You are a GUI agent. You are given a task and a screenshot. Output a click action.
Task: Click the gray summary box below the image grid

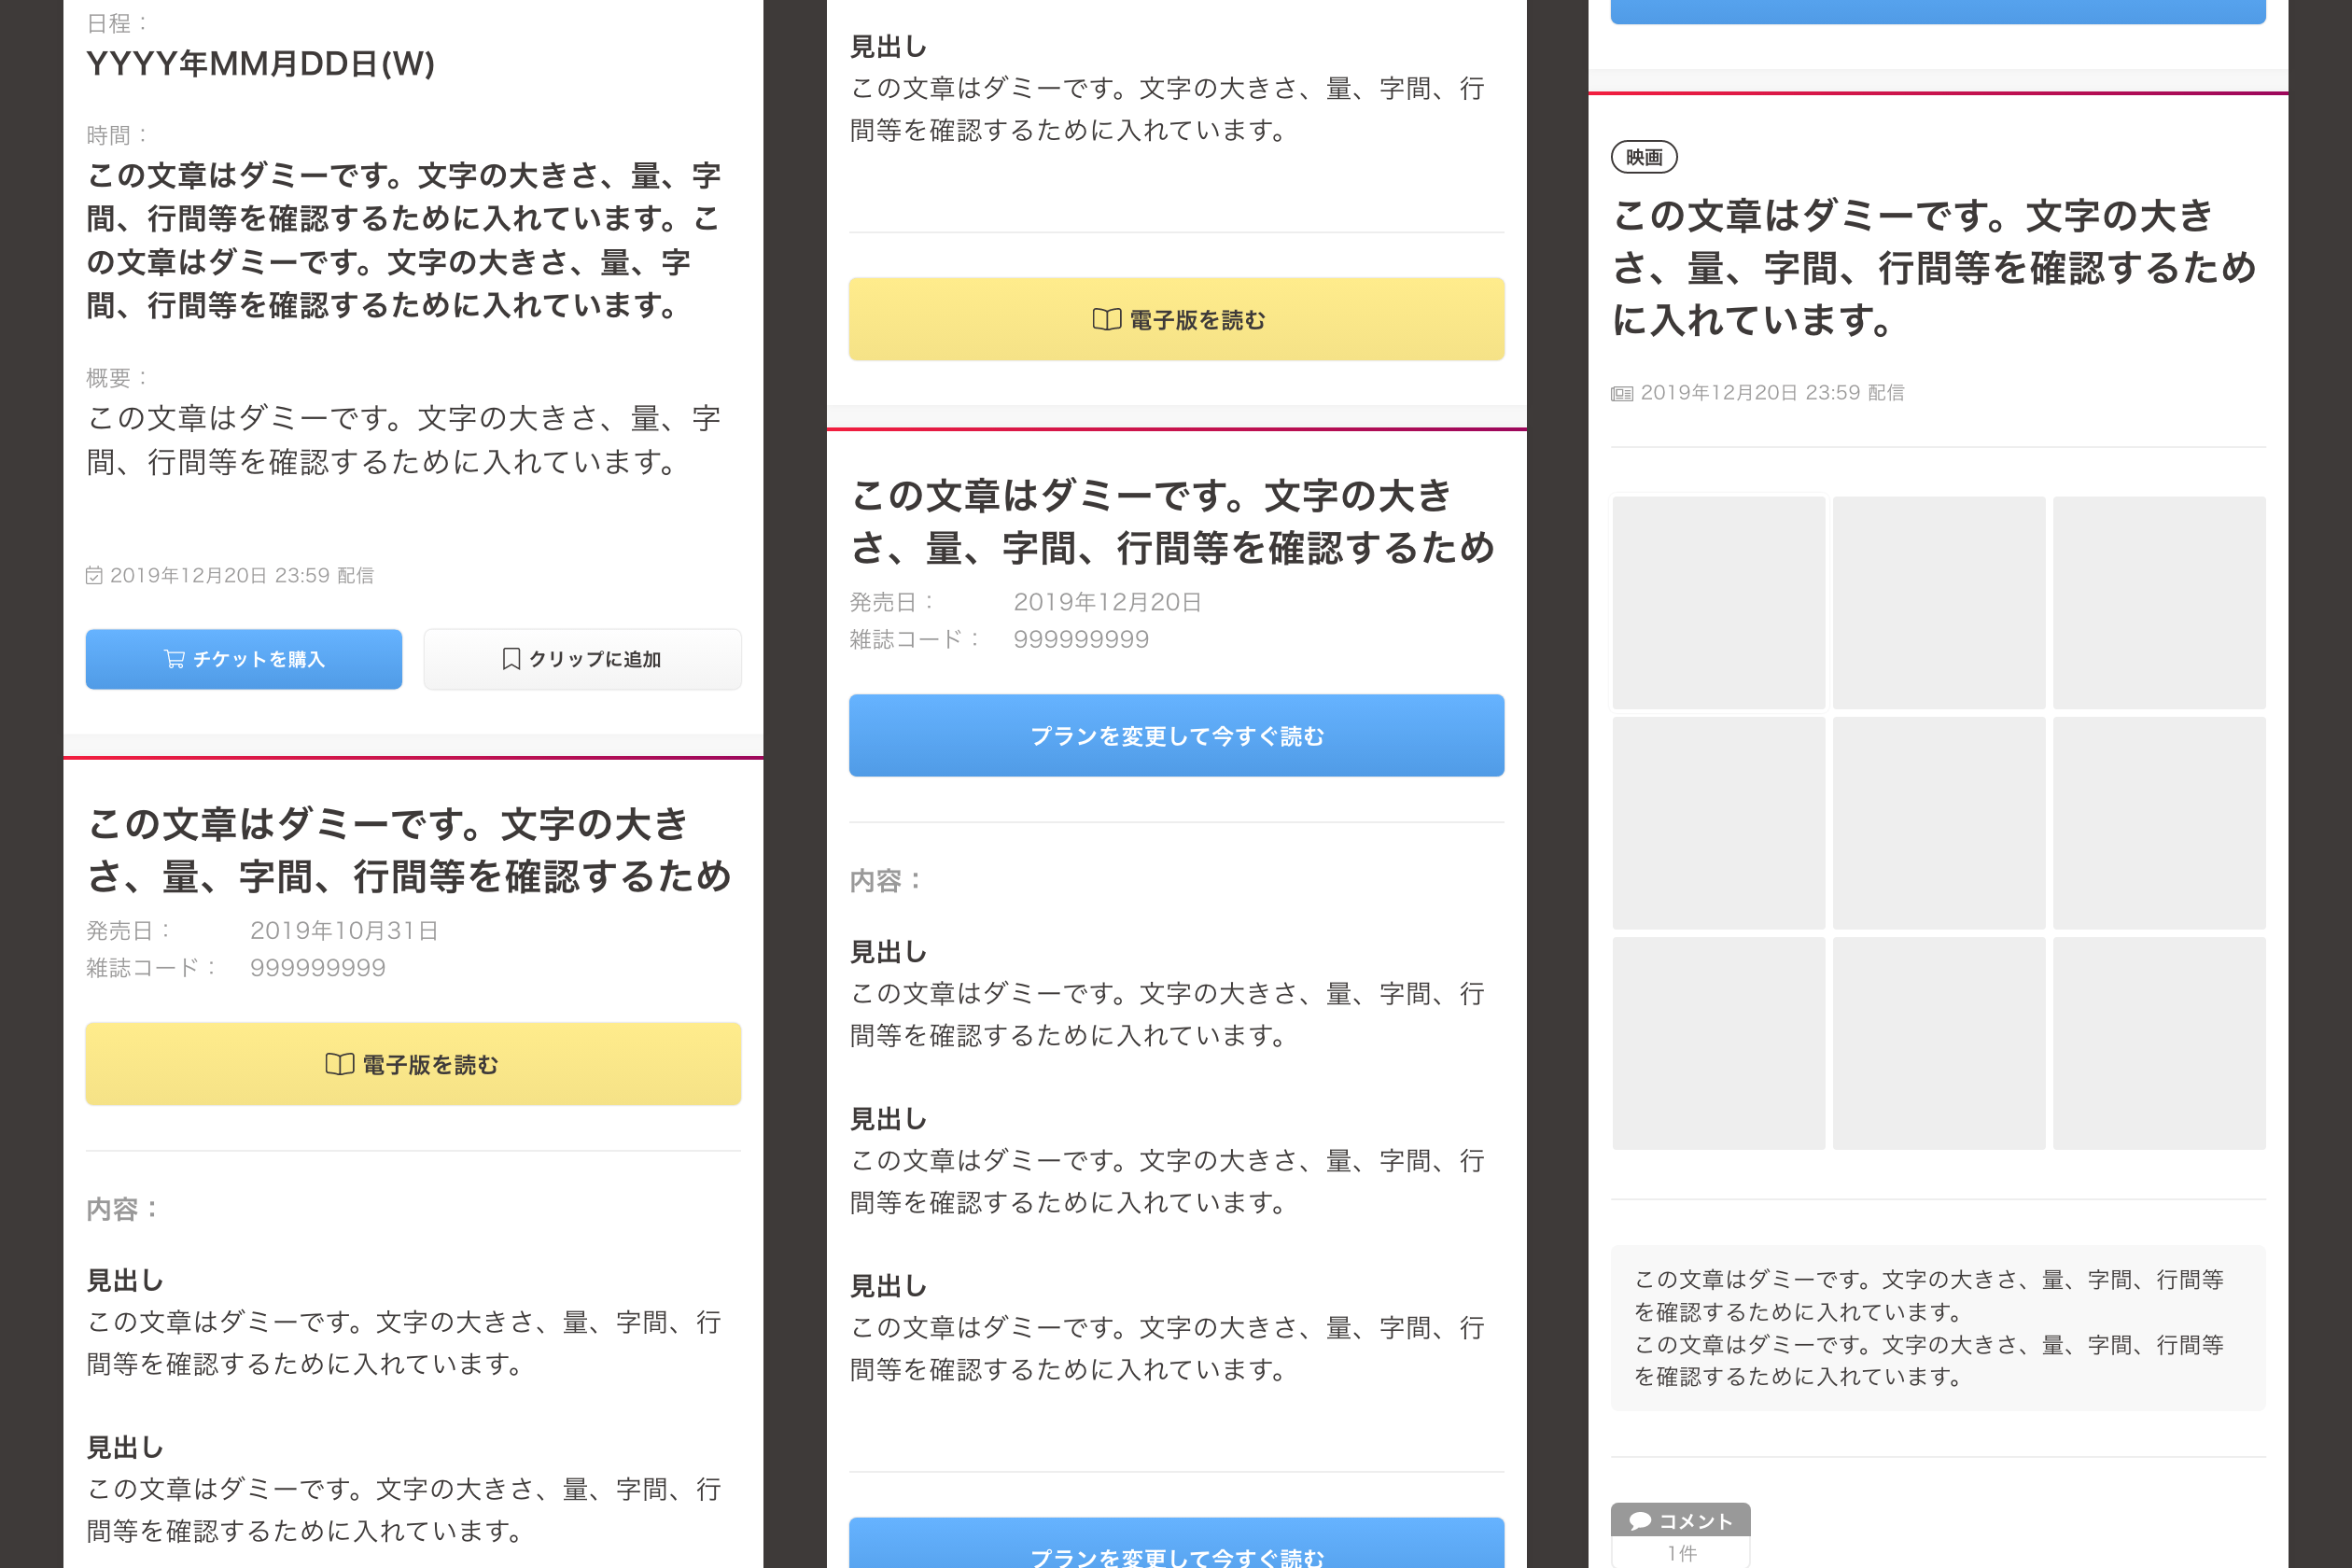[1938, 1330]
